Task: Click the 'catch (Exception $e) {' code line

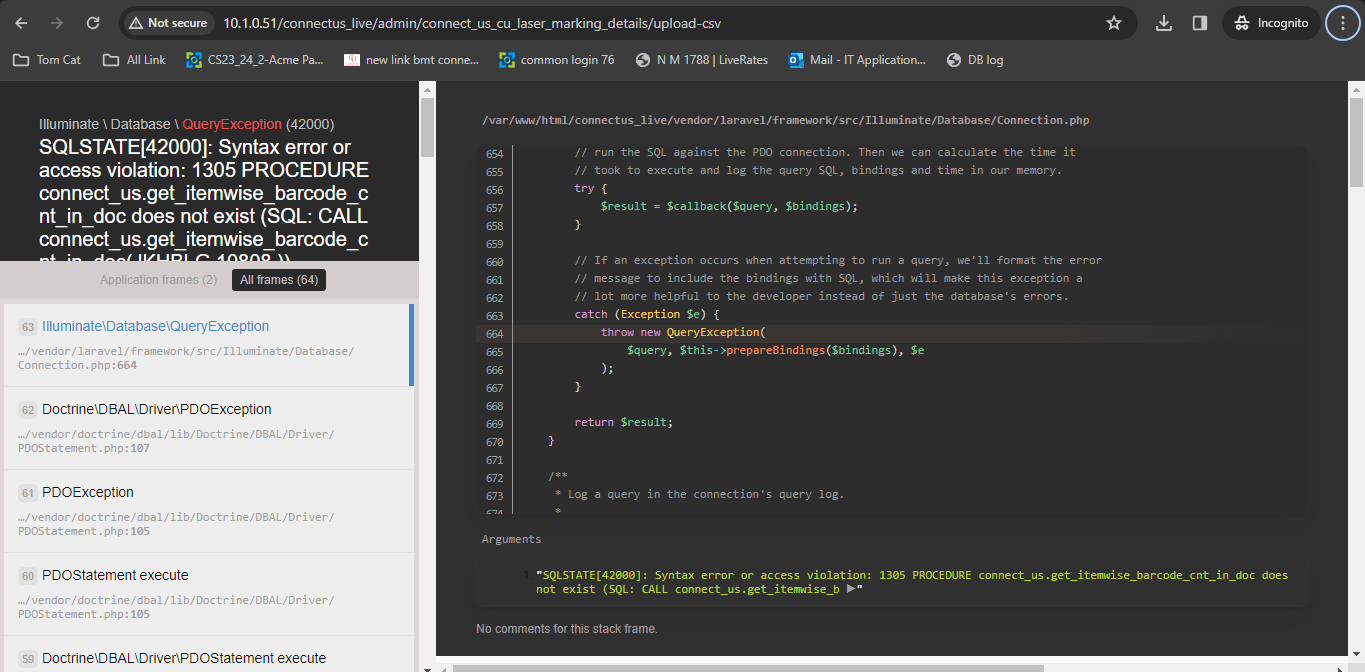Action: [647, 314]
